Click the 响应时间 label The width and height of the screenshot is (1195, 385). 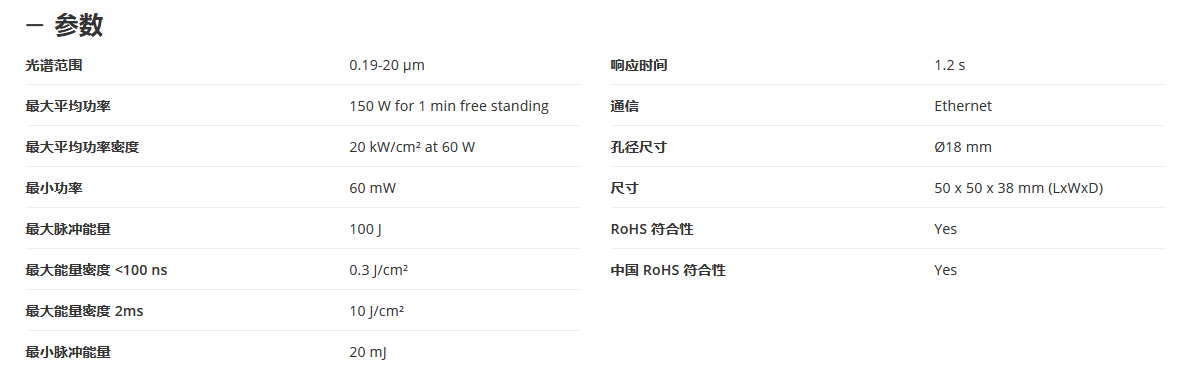[x=639, y=66]
